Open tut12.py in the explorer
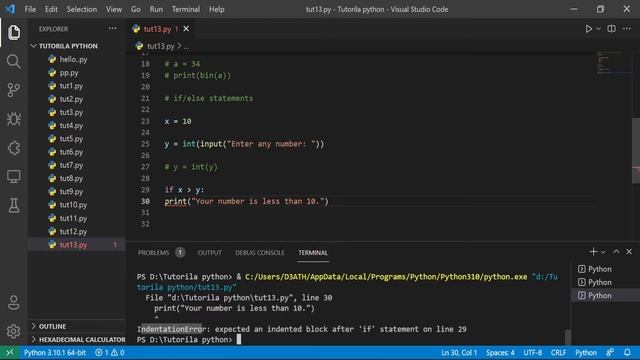640x360 pixels. (x=73, y=231)
